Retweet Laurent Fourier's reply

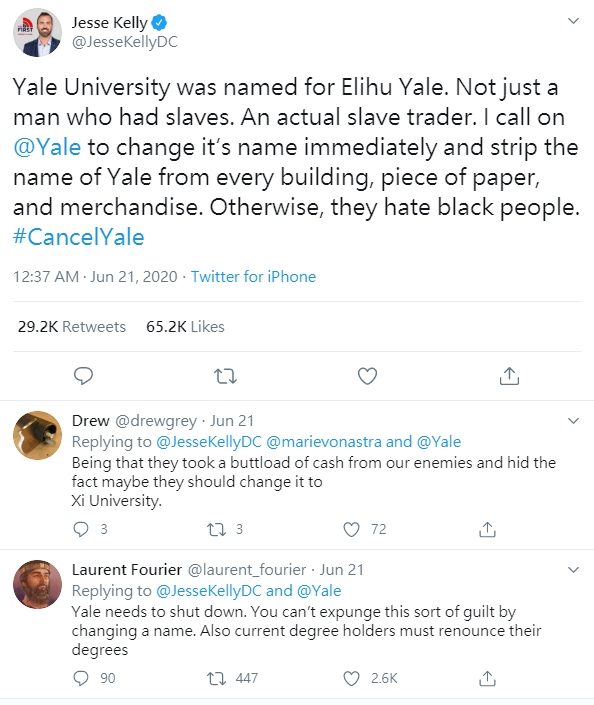click(x=216, y=678)
